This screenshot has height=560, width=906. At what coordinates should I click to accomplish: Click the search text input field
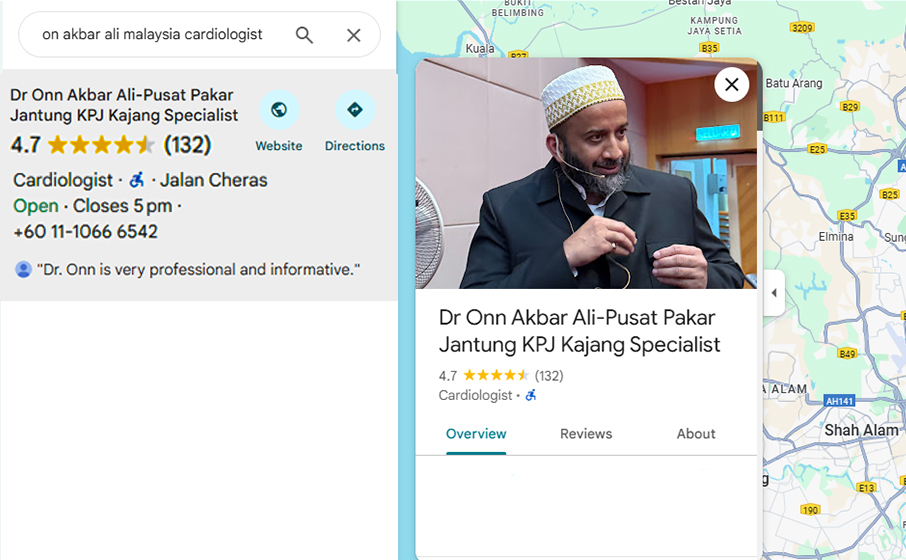pyautogui.click(x=155, y=35)
